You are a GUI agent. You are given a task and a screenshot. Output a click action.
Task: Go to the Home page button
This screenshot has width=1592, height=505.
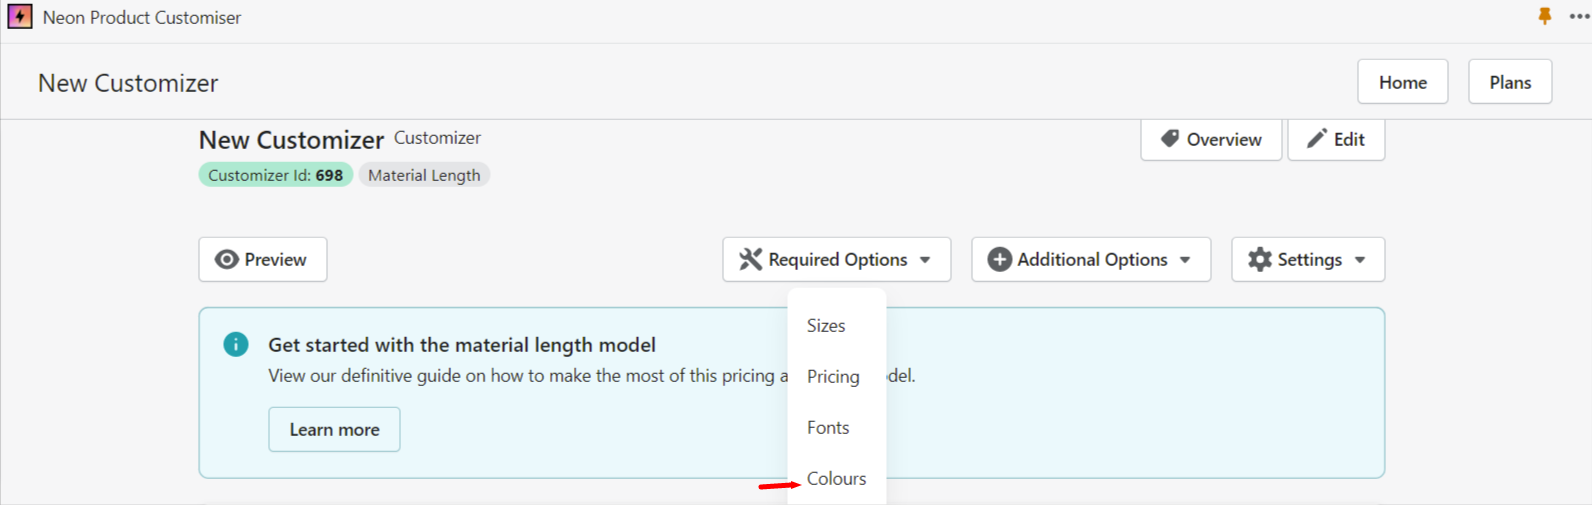coord(1402,82)
